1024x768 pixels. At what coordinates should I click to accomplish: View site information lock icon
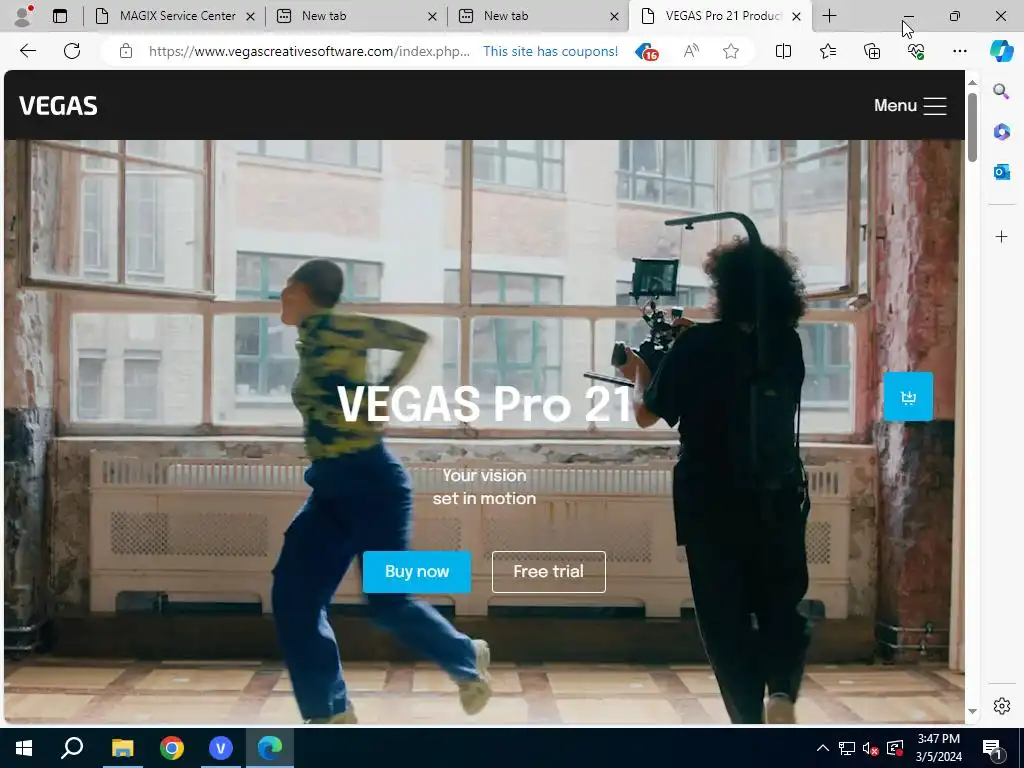tap(126, 51)
